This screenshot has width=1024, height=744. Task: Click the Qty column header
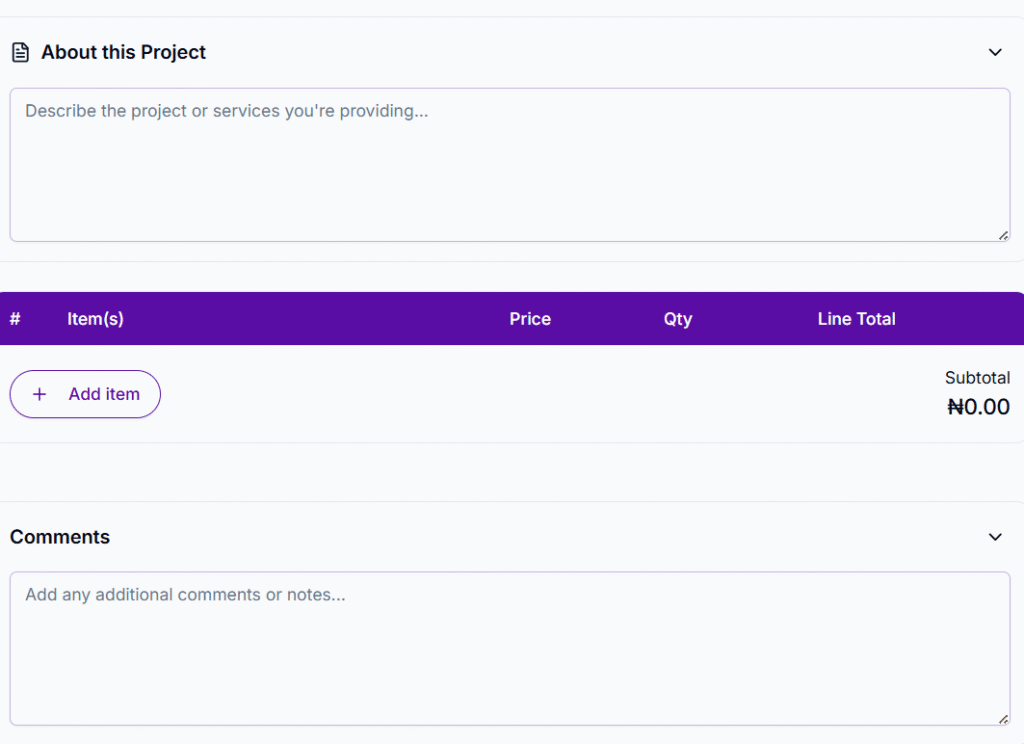[x=678, y=319]
